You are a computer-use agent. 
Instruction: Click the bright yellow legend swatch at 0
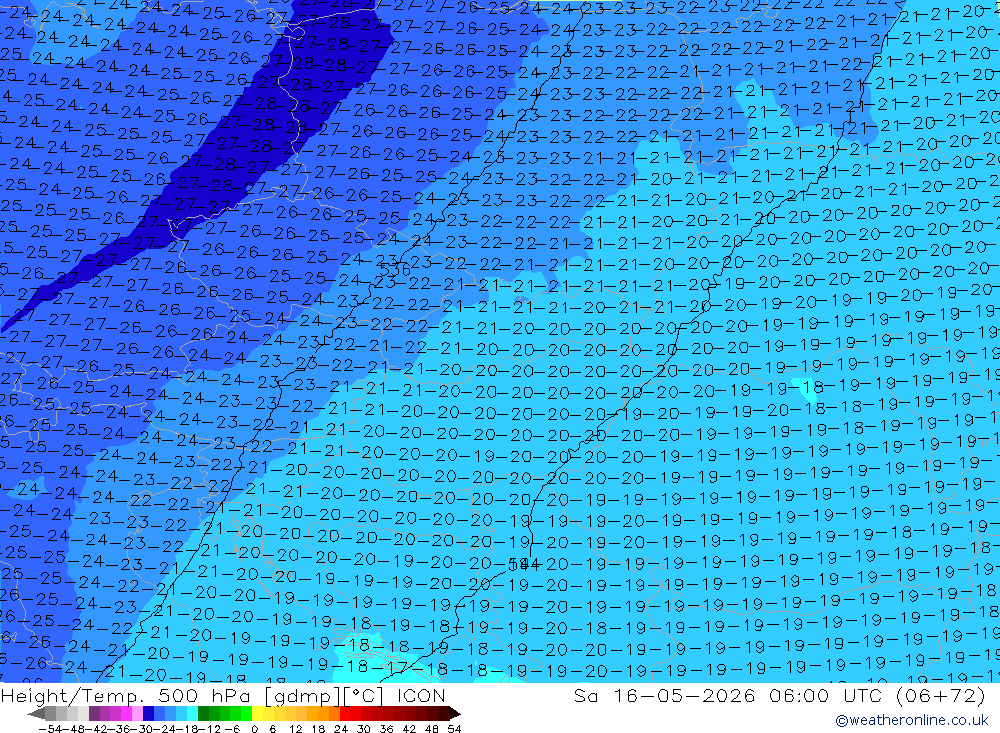coord(257,714)
